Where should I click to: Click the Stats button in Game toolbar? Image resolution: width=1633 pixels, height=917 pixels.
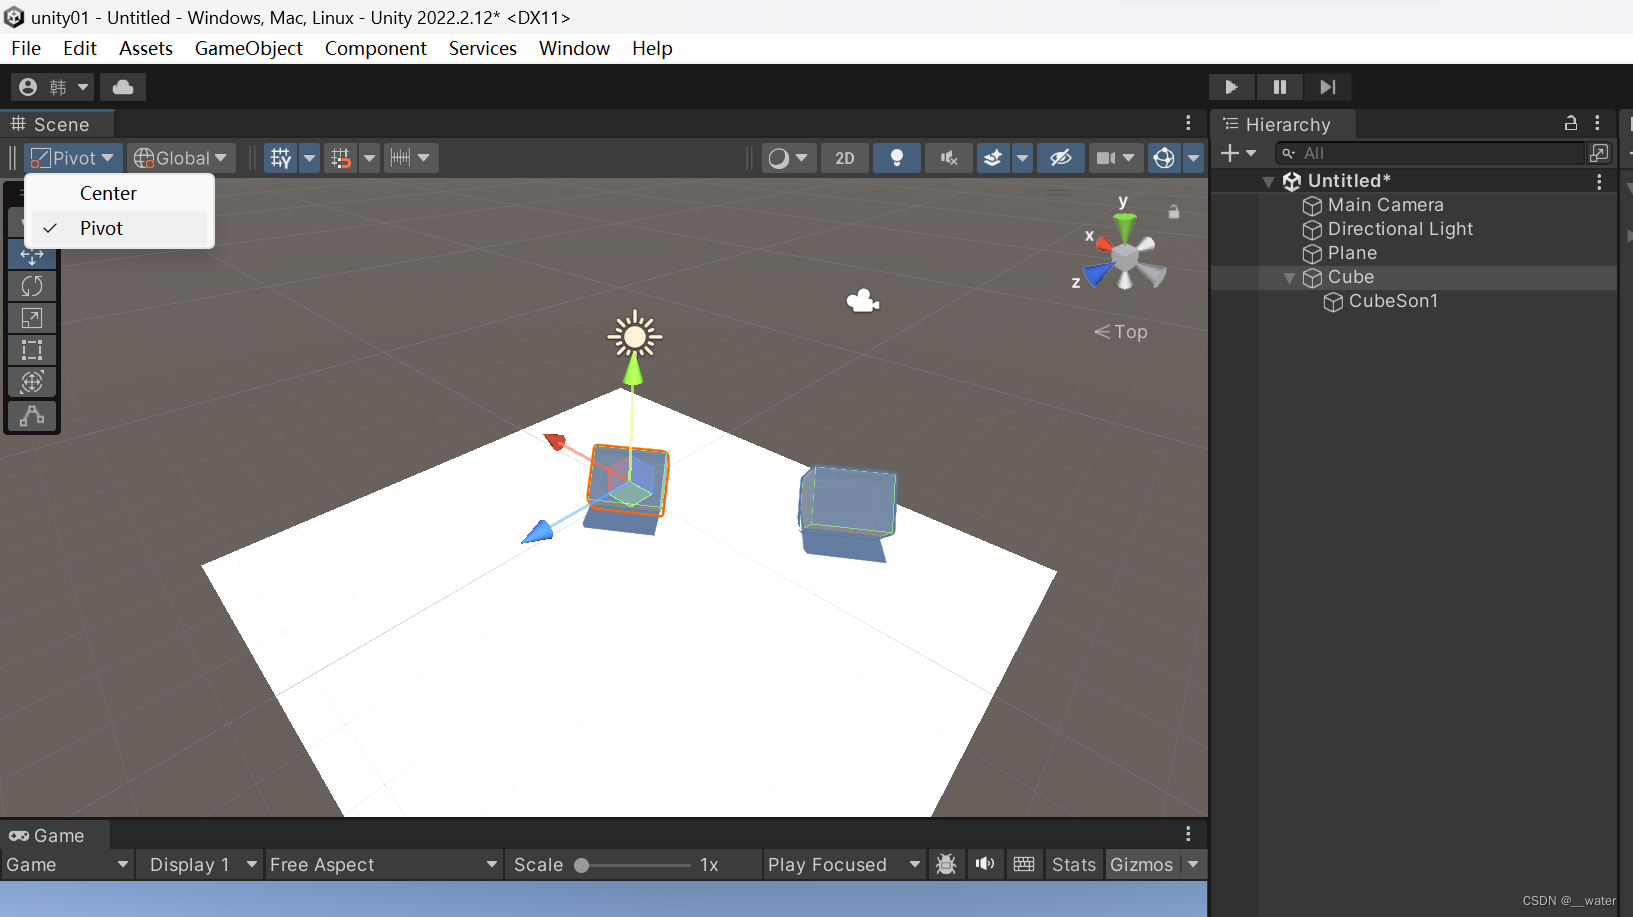[1073, 864]
